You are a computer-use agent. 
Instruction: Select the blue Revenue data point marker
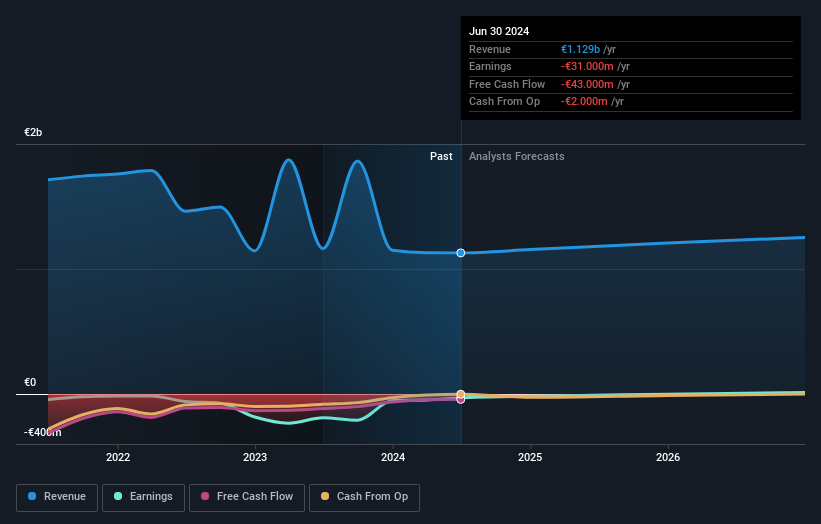point(461,253)
